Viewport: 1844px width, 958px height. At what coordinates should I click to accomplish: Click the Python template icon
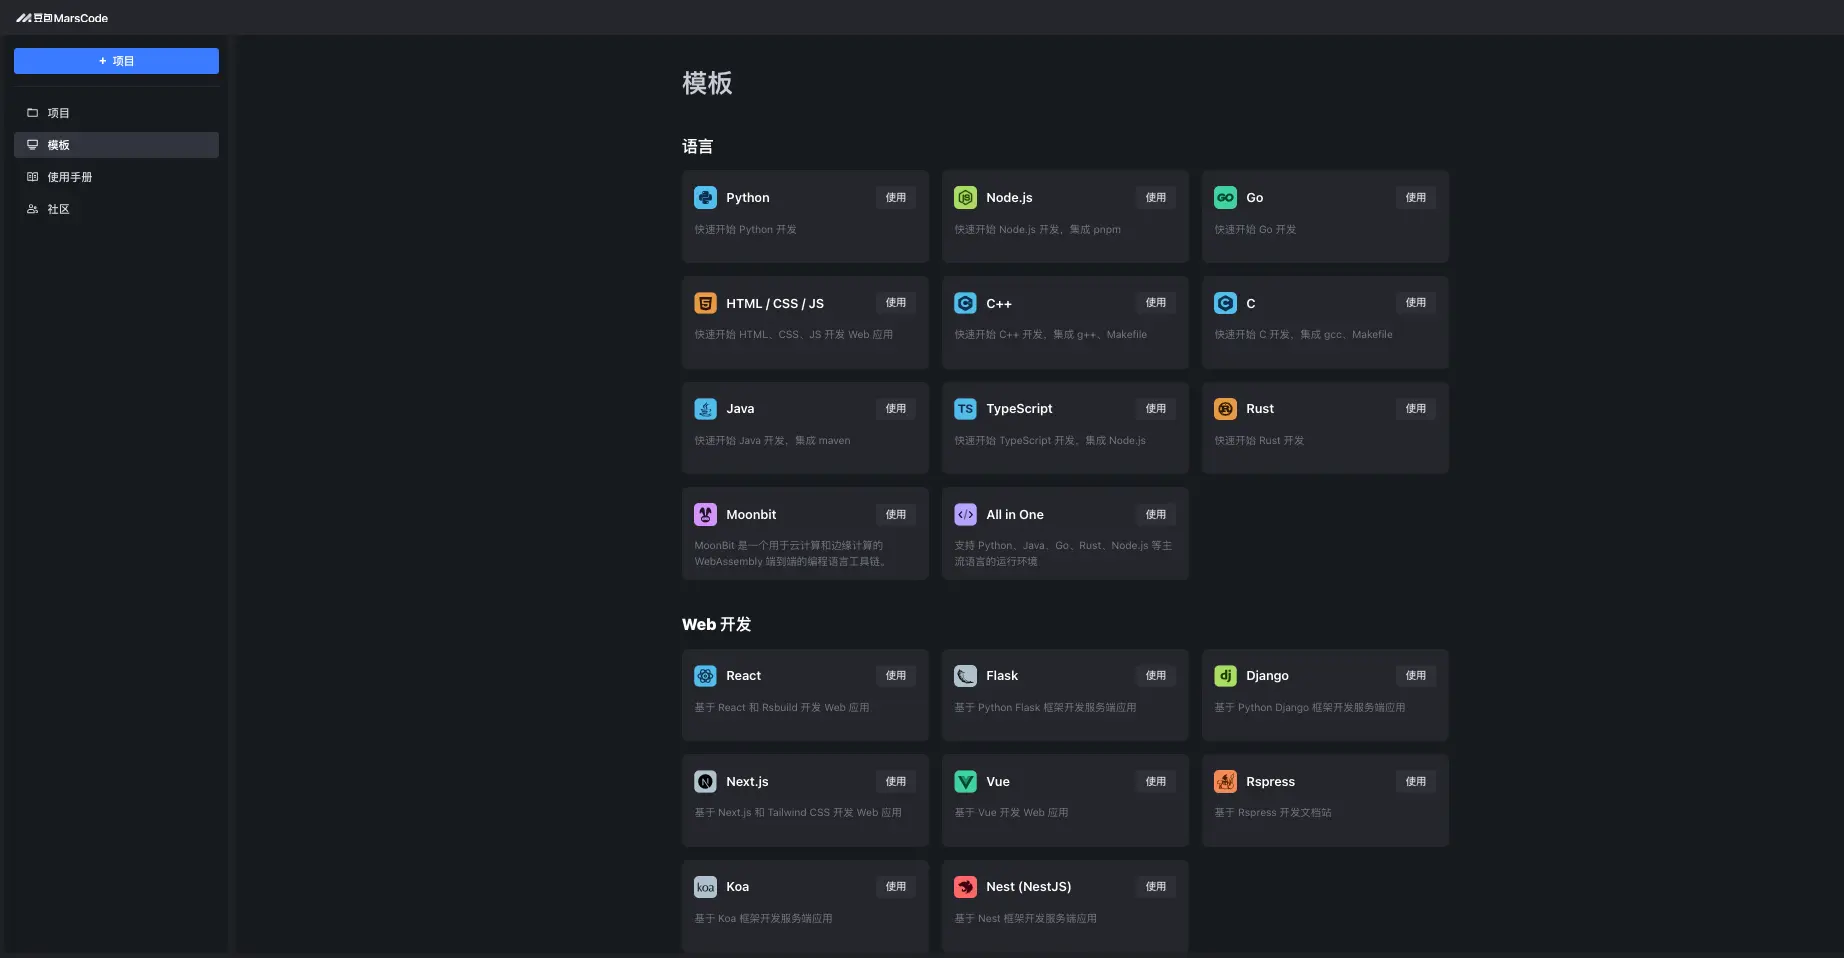(x=705, y=198)
